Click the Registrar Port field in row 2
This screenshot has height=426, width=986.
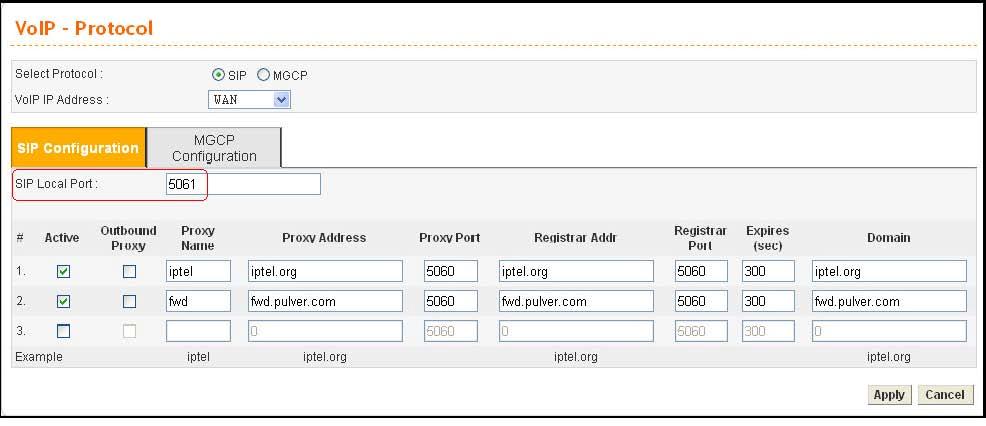(701, 301)
